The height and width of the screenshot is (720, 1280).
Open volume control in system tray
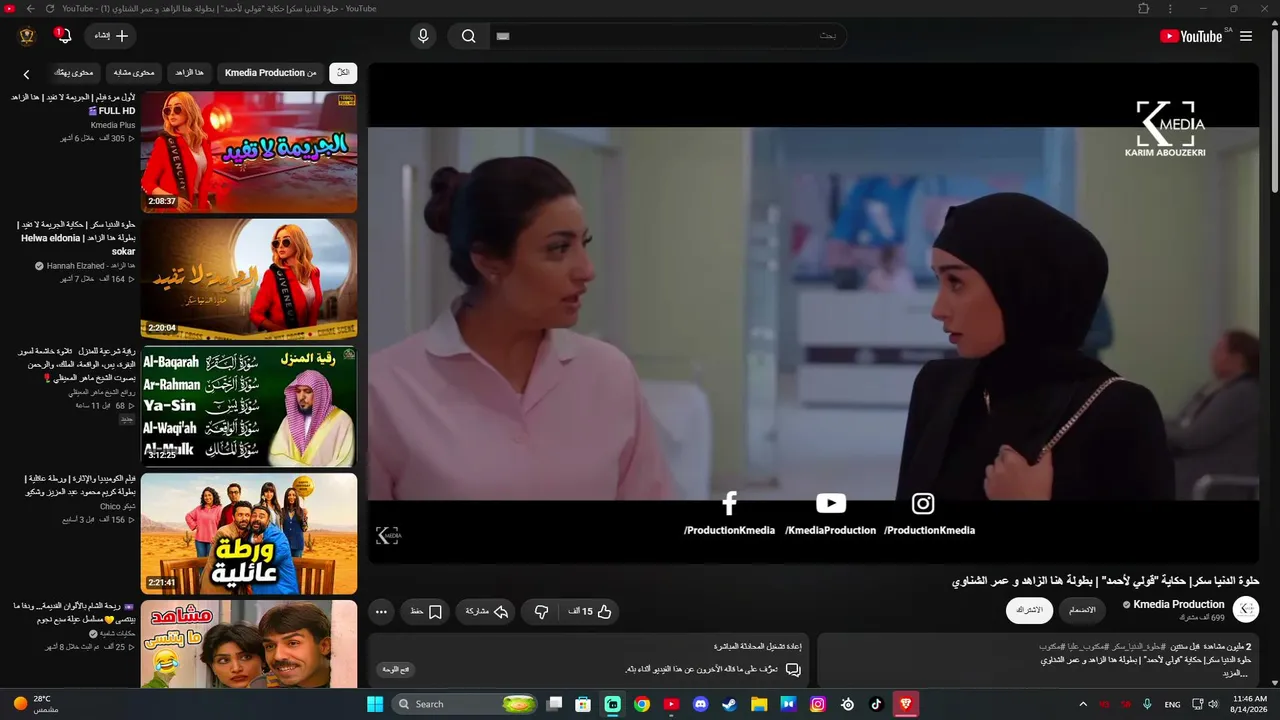[x=1212, y=704]
